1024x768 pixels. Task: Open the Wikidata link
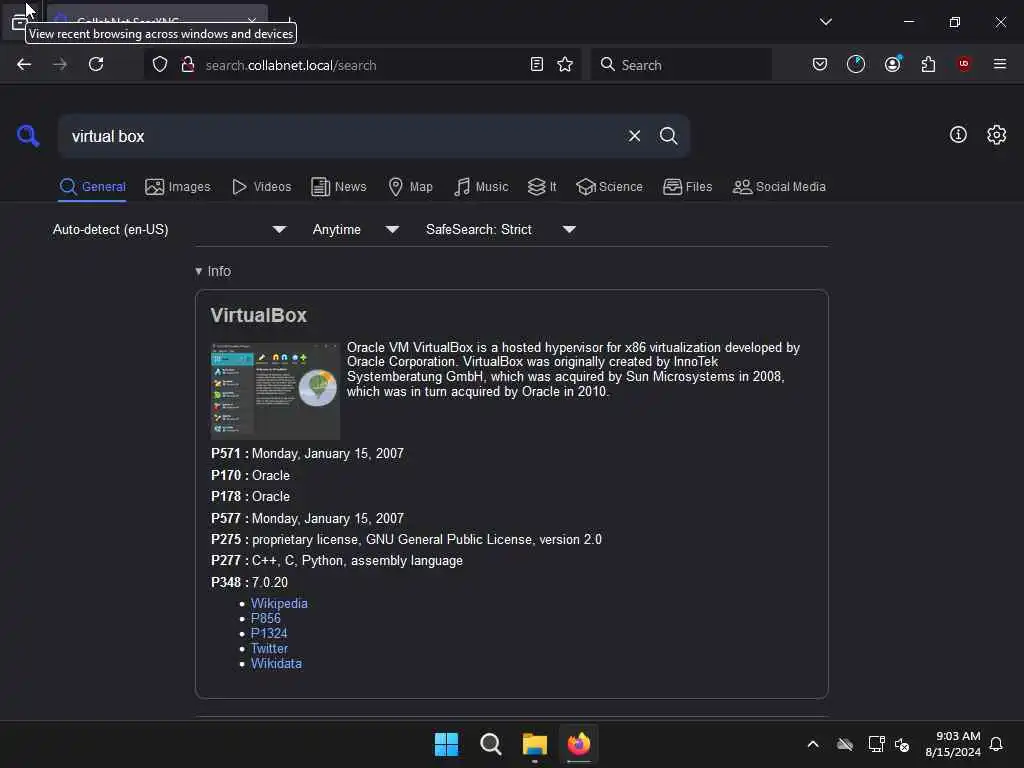tap(276, 664)
